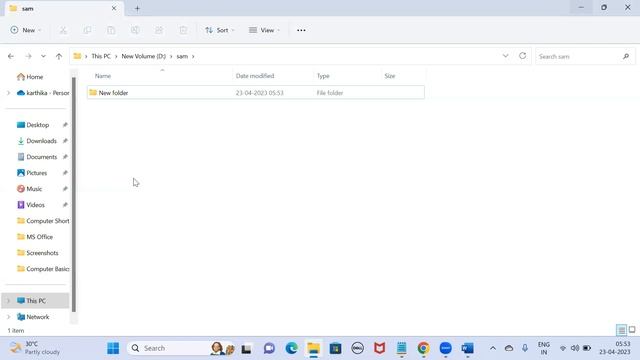Open Computer Basic folder in sidebar

coord(43,269)
